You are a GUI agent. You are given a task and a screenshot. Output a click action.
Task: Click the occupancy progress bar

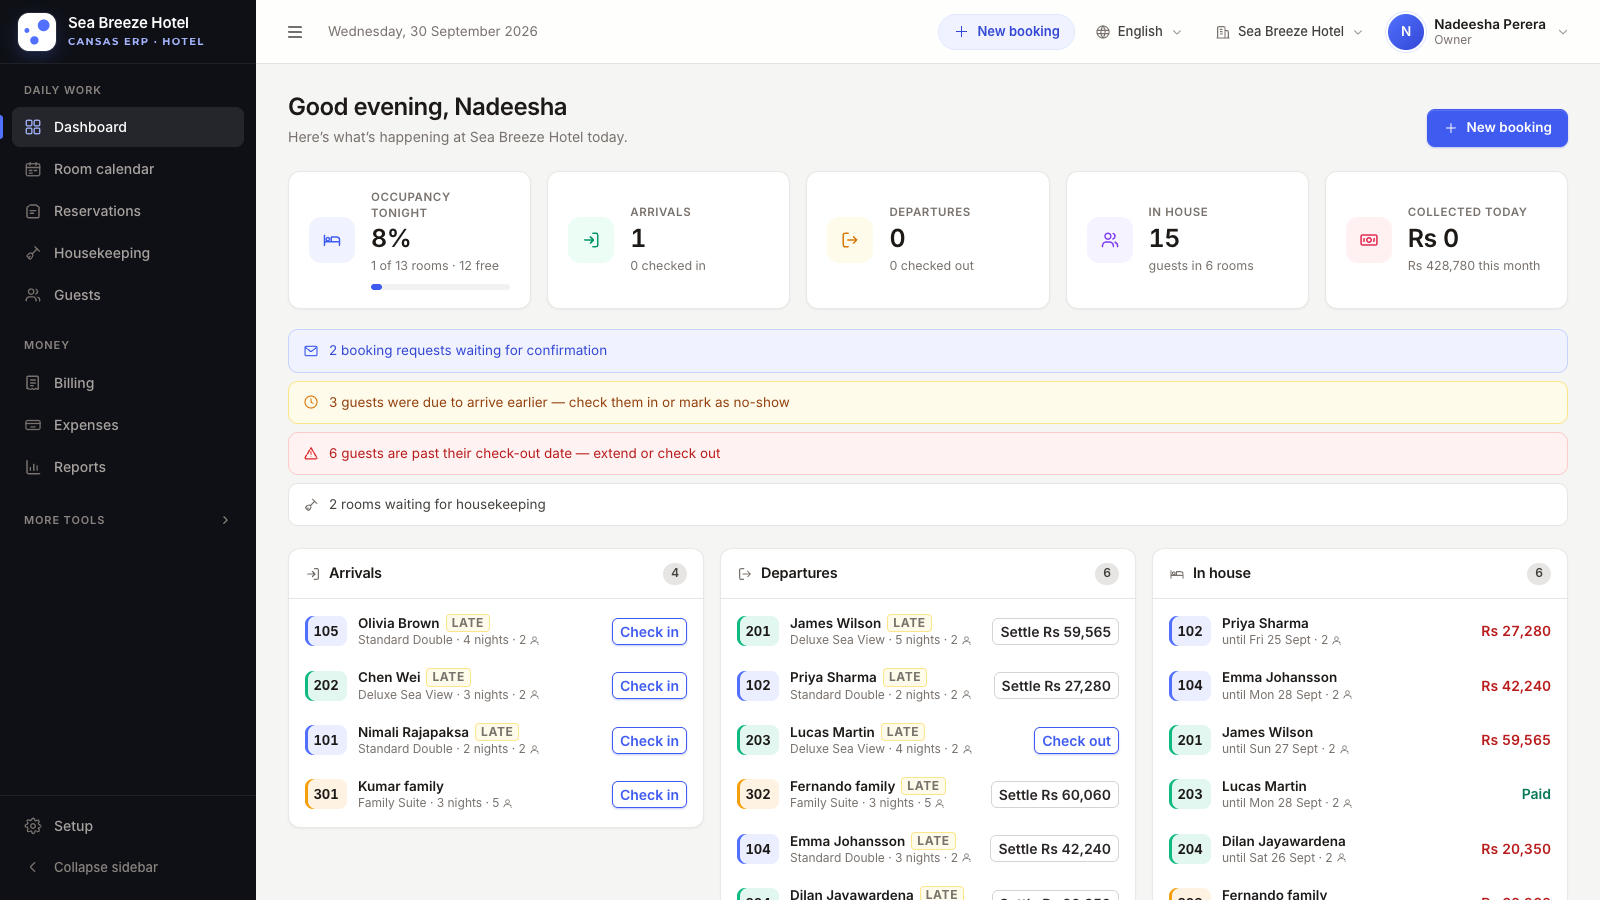[440, 287]
